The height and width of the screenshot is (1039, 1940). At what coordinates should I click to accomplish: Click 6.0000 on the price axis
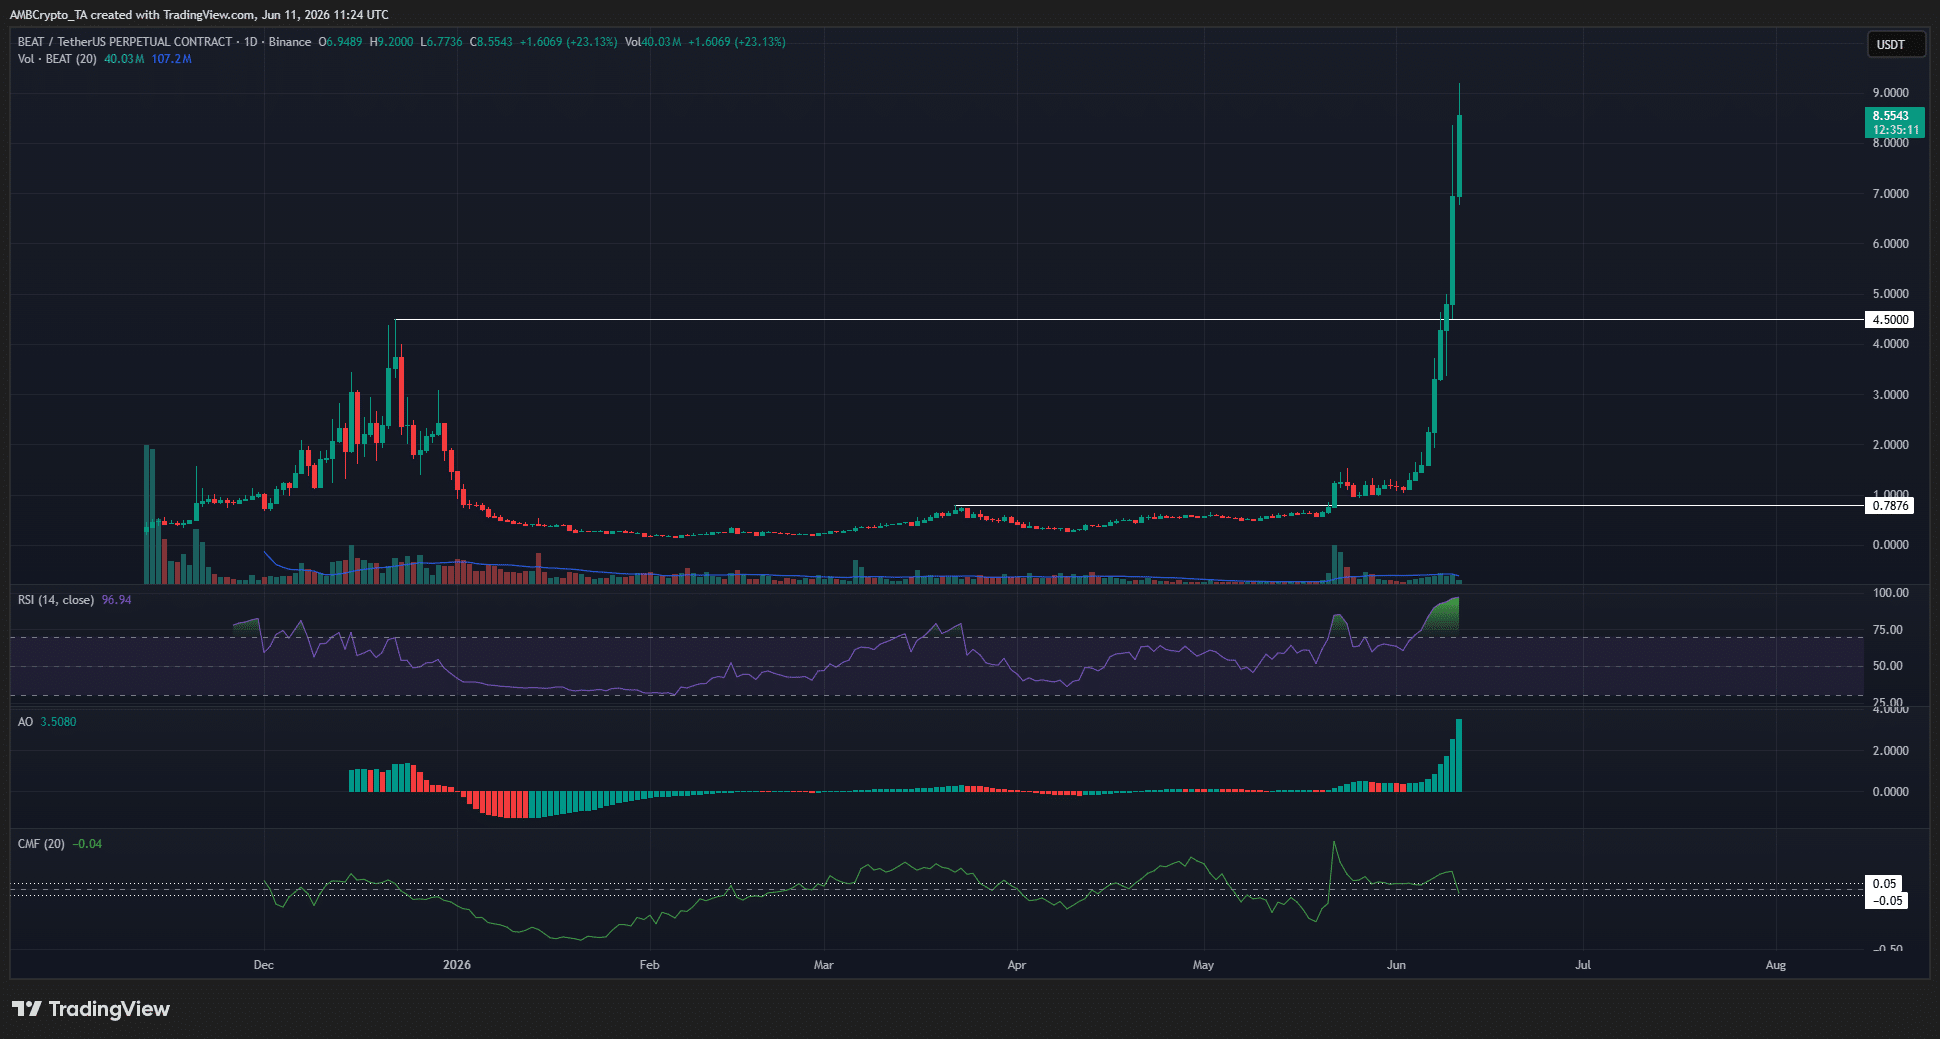coord(1891,244)
